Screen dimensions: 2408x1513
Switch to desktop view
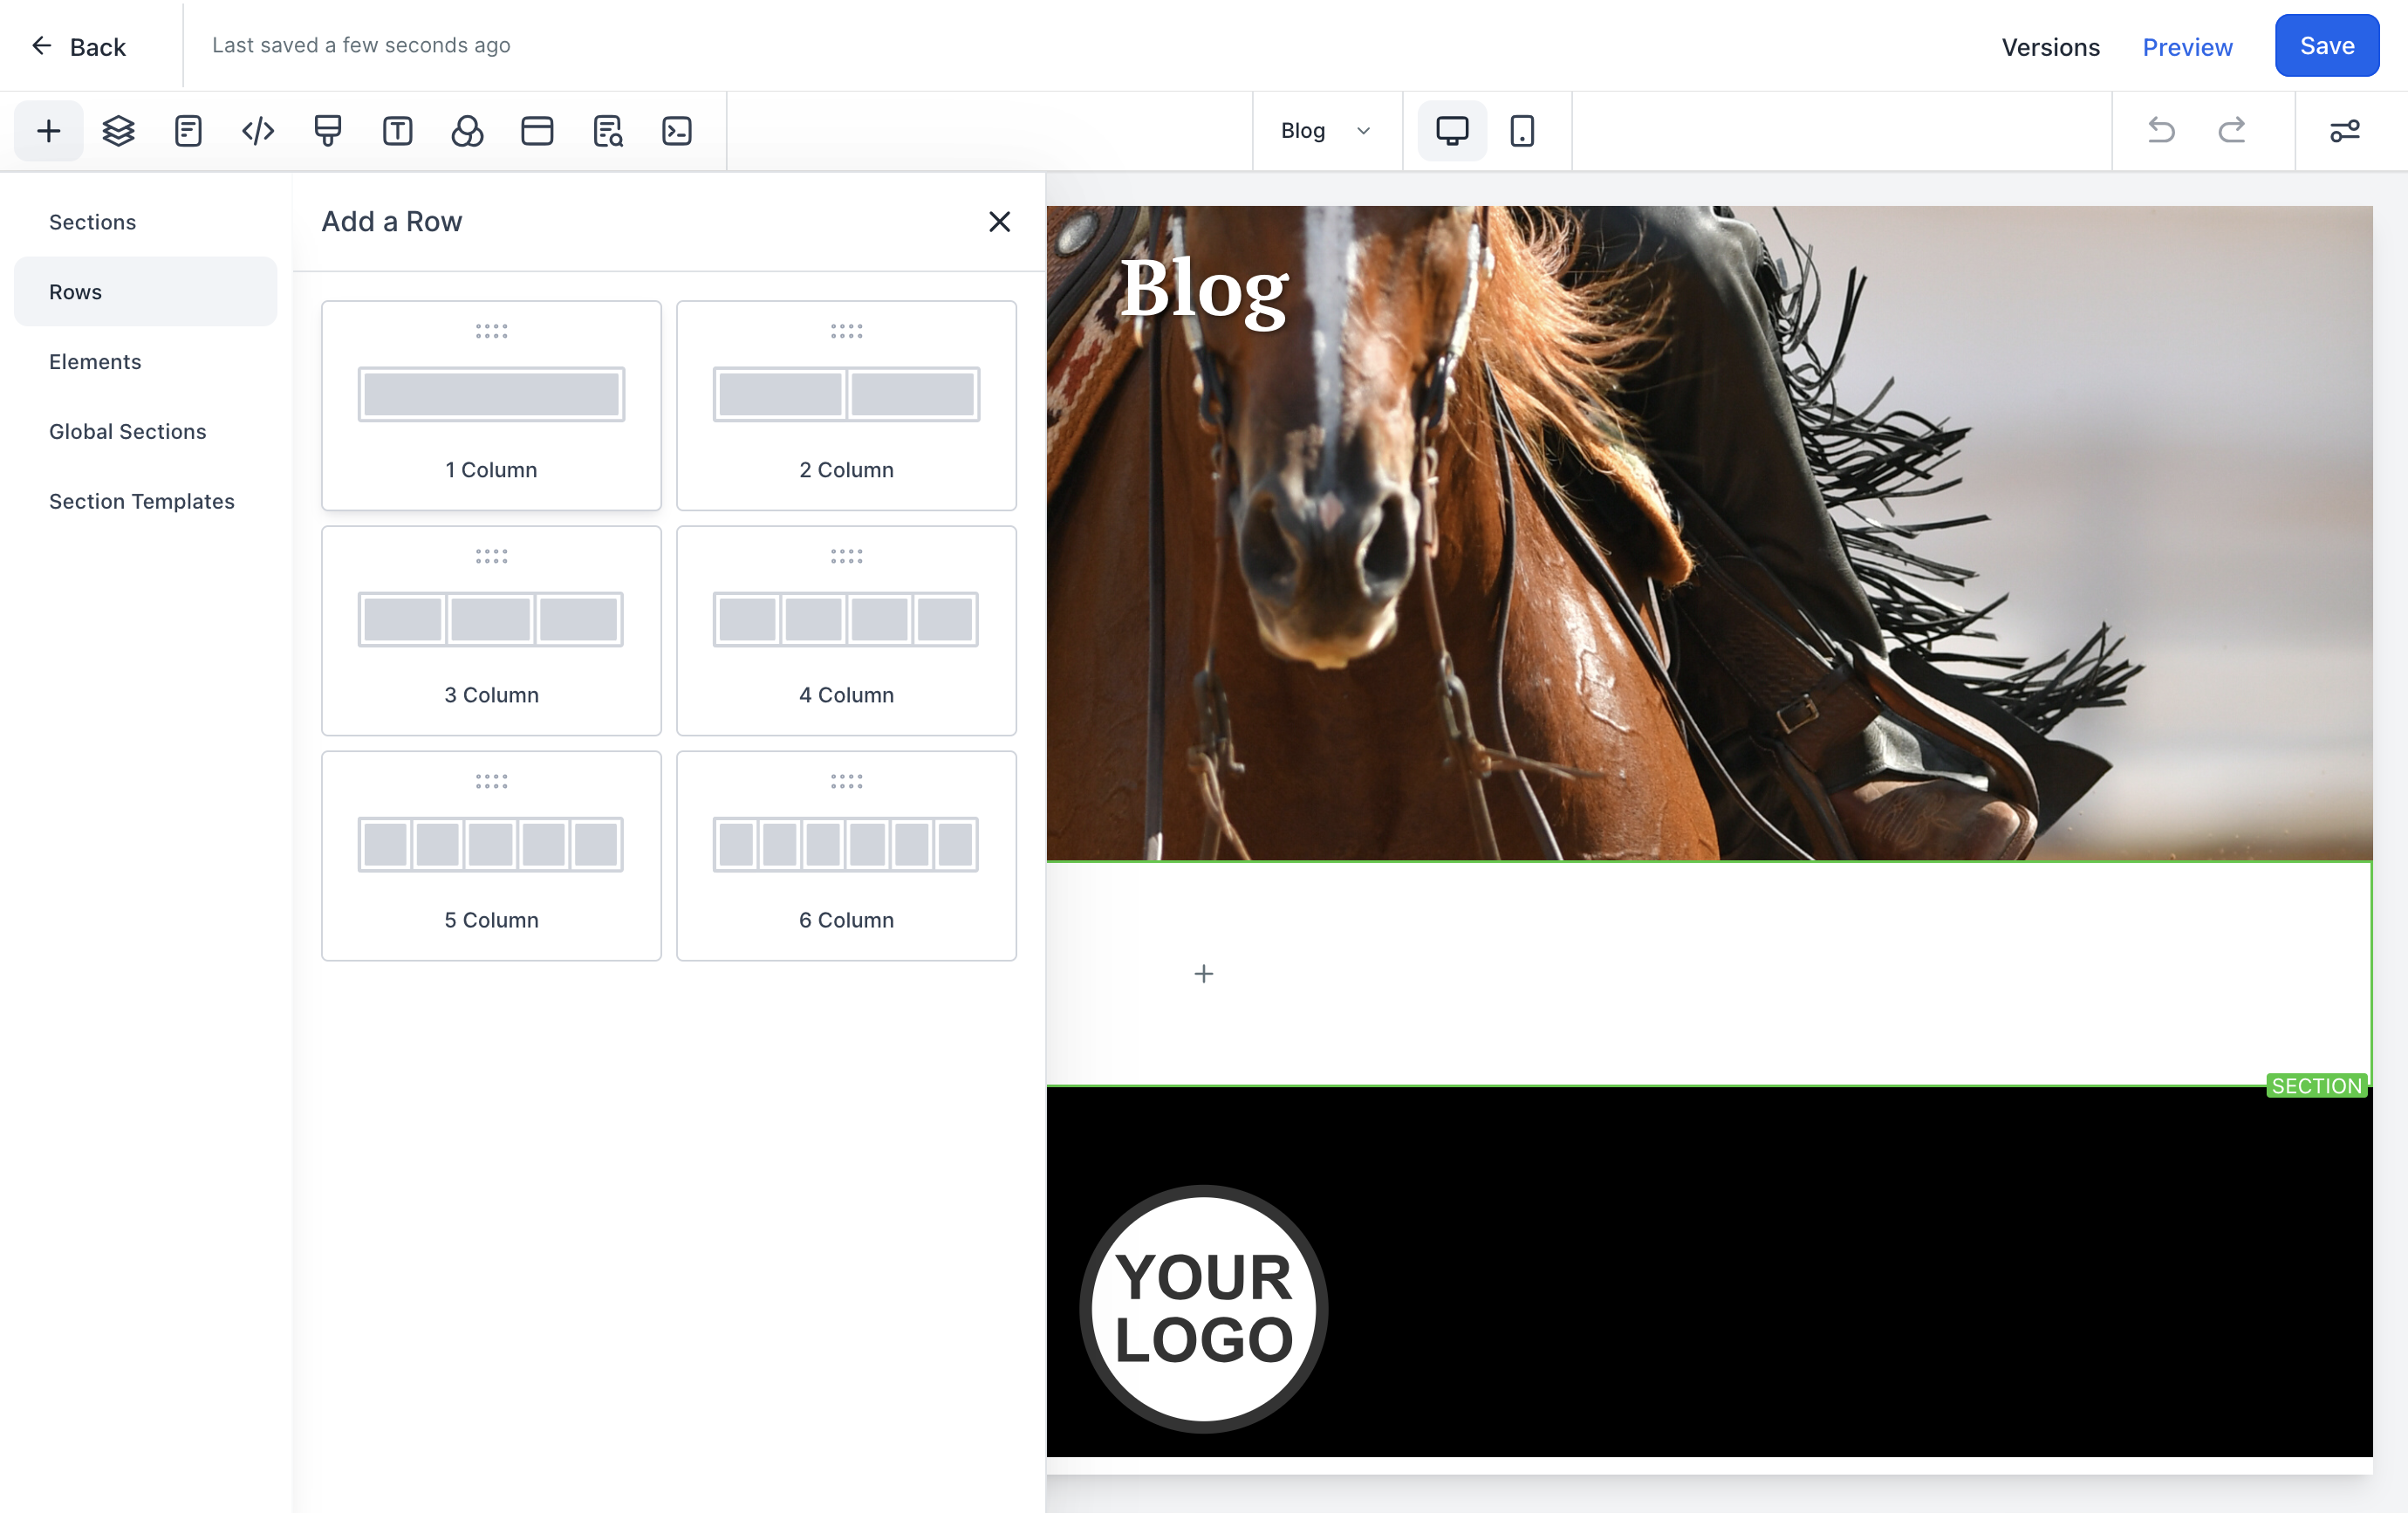[x=1452, y=131]
